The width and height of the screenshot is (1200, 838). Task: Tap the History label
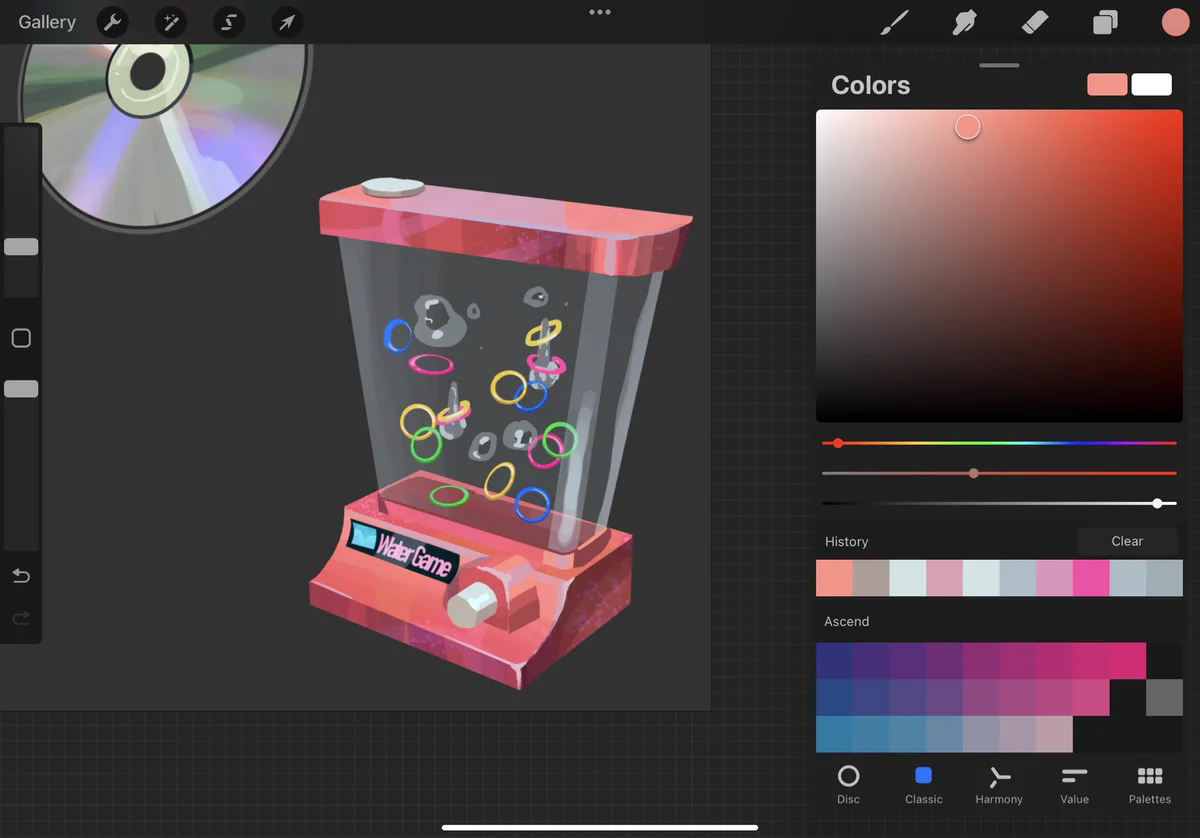(846, 541)
